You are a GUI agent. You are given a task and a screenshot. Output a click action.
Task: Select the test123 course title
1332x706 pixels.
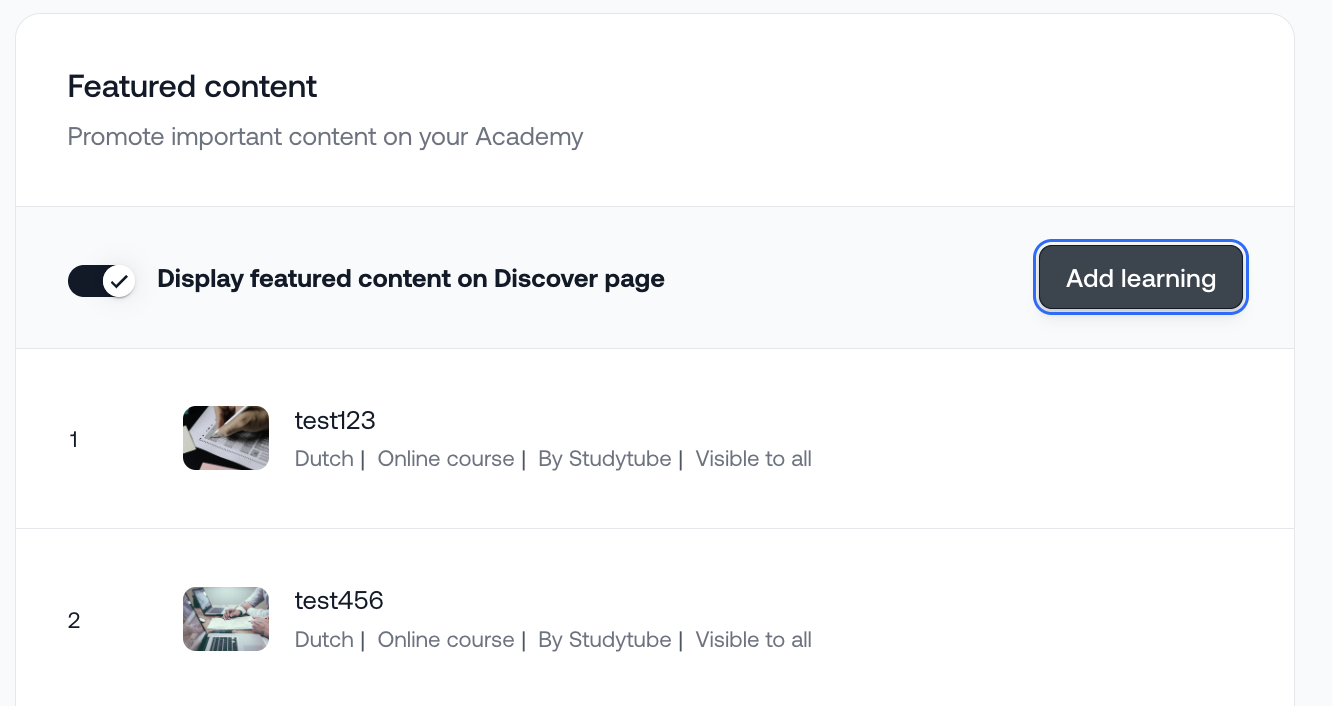point(335,421)
